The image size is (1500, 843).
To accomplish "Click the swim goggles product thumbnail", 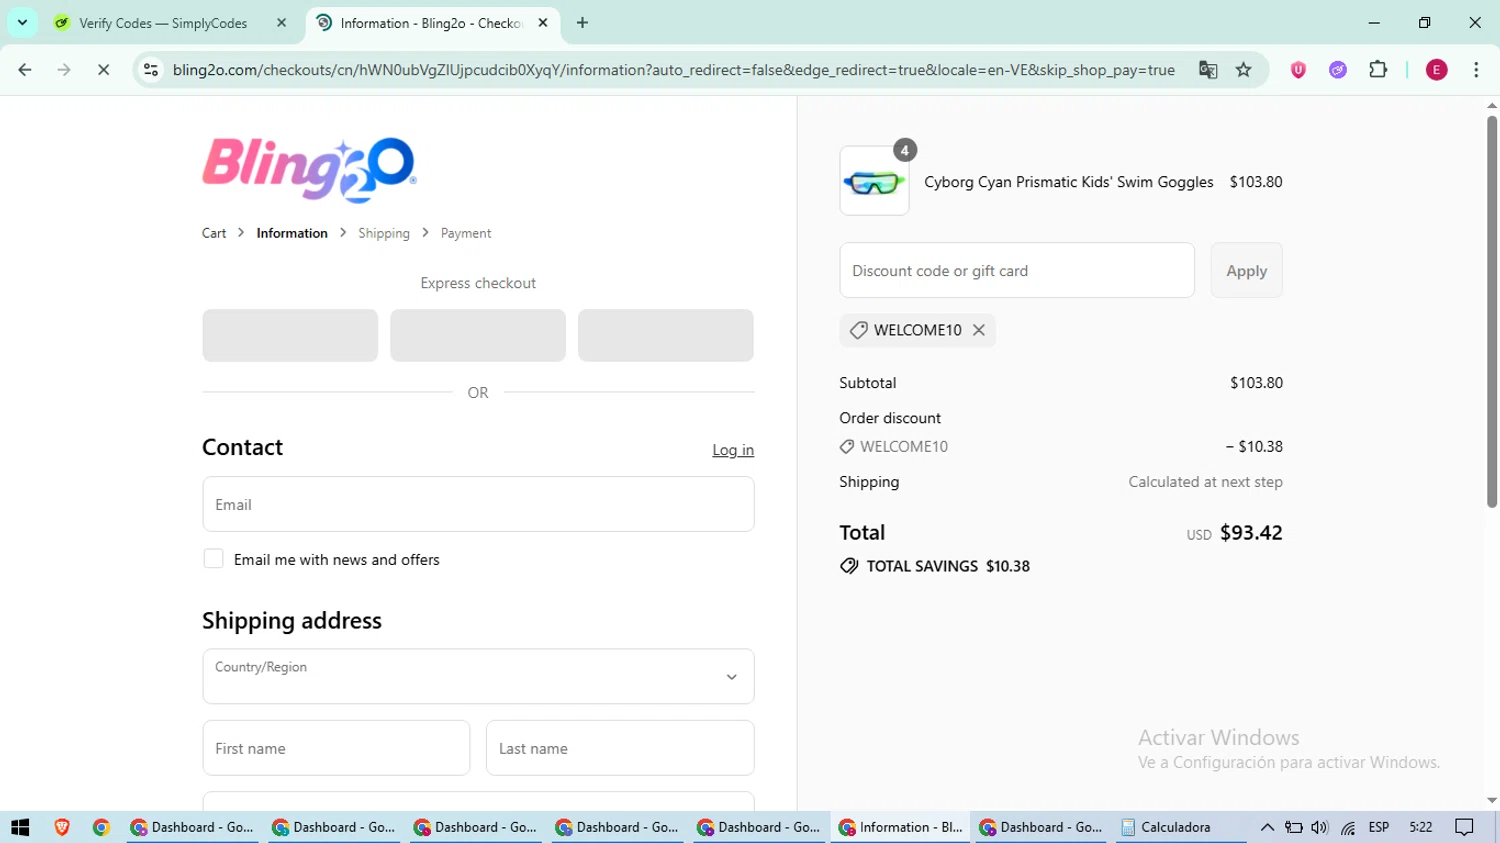I will coord(874,181).
